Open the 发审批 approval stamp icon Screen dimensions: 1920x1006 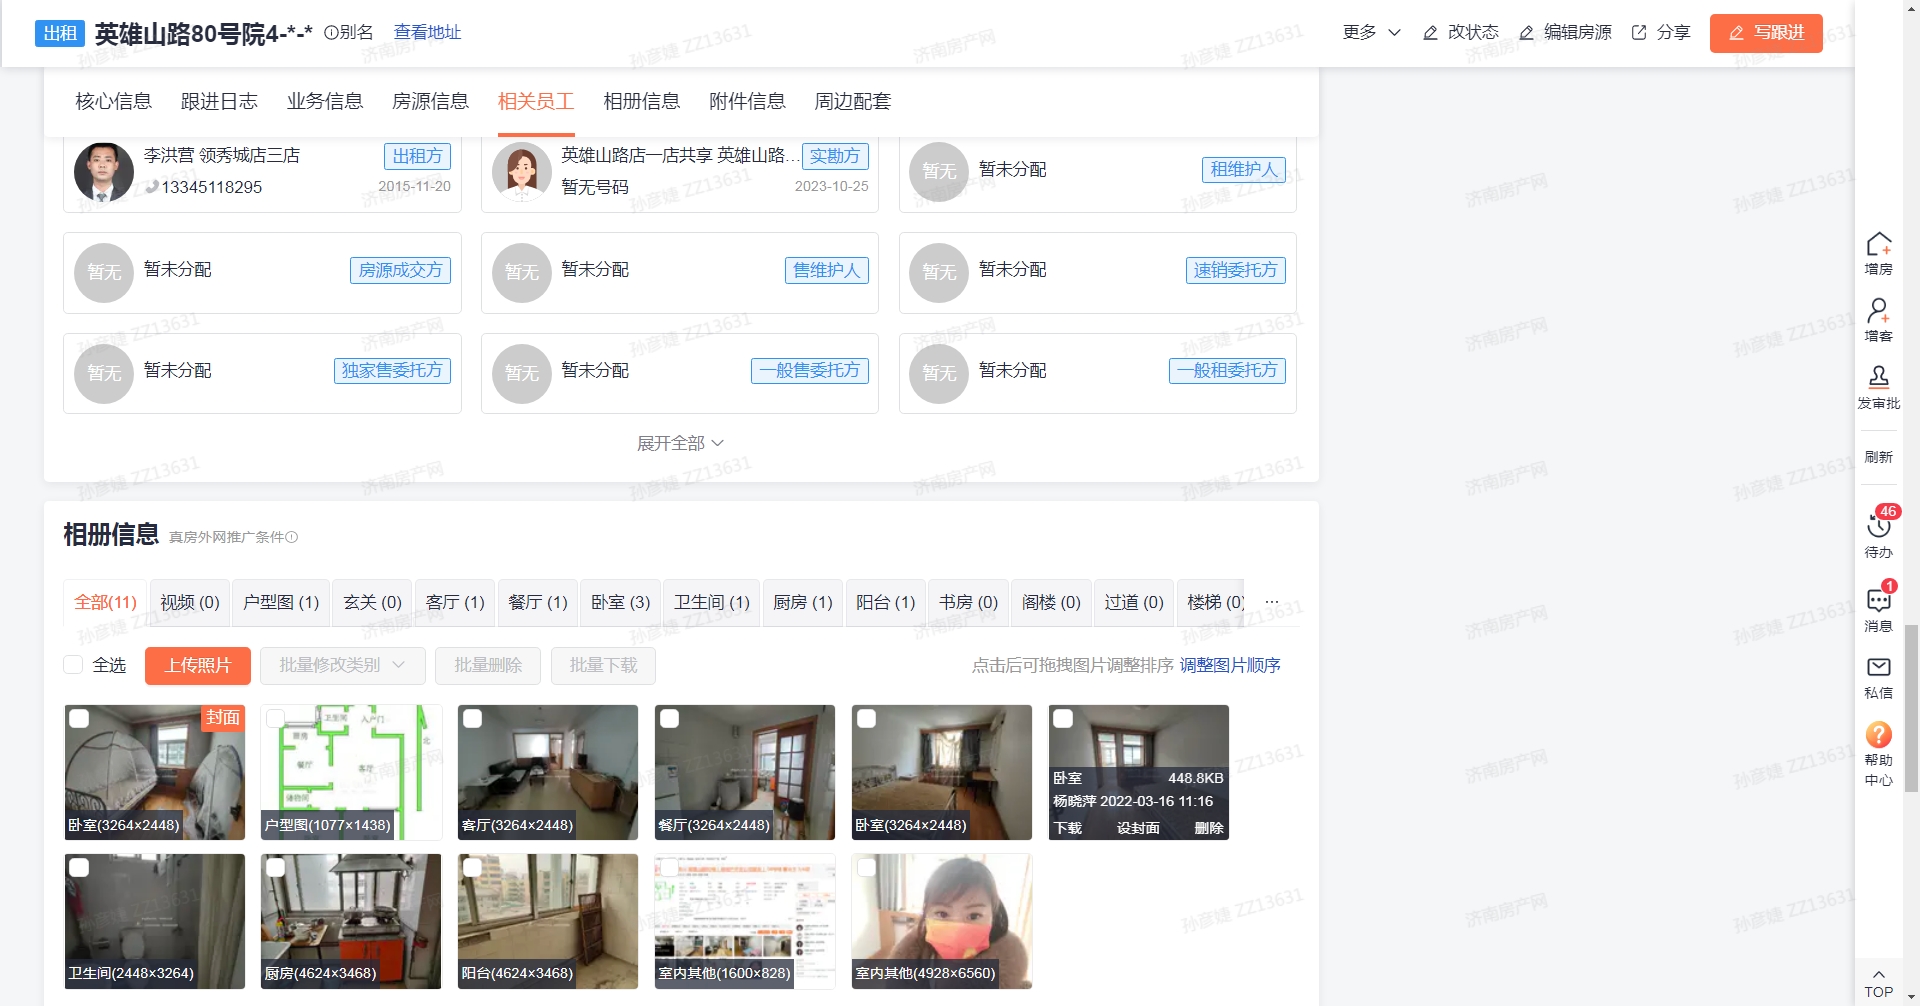click(x=1878, y=378)
